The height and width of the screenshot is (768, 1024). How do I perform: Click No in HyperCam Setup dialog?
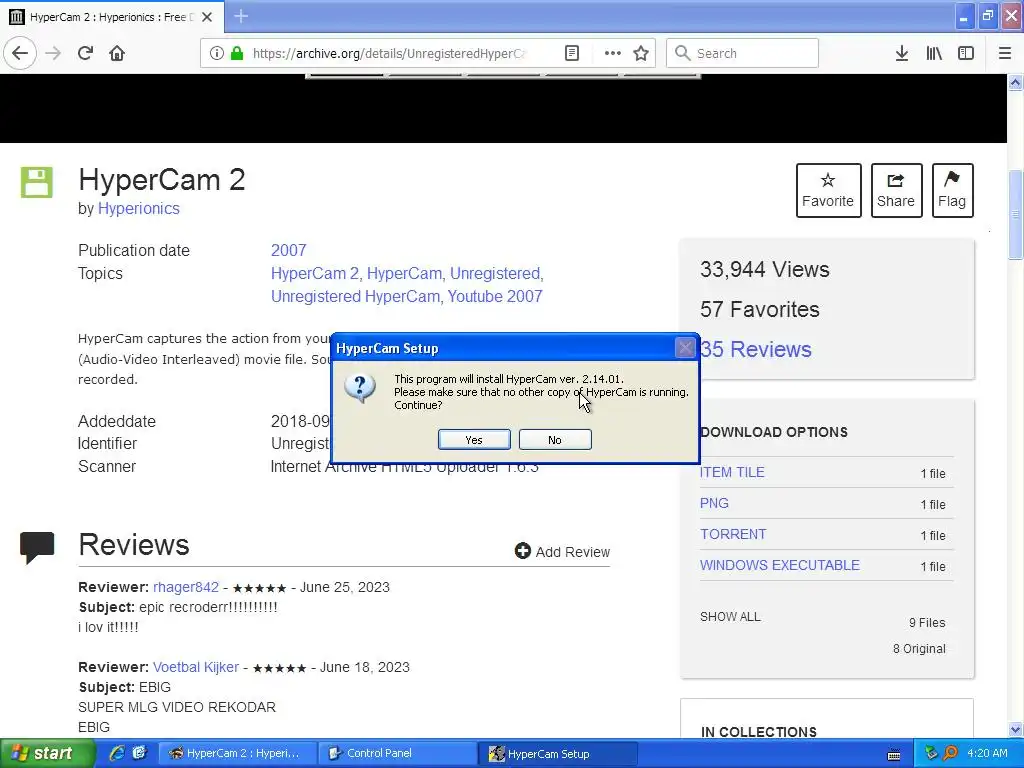[x=555, y=440]
